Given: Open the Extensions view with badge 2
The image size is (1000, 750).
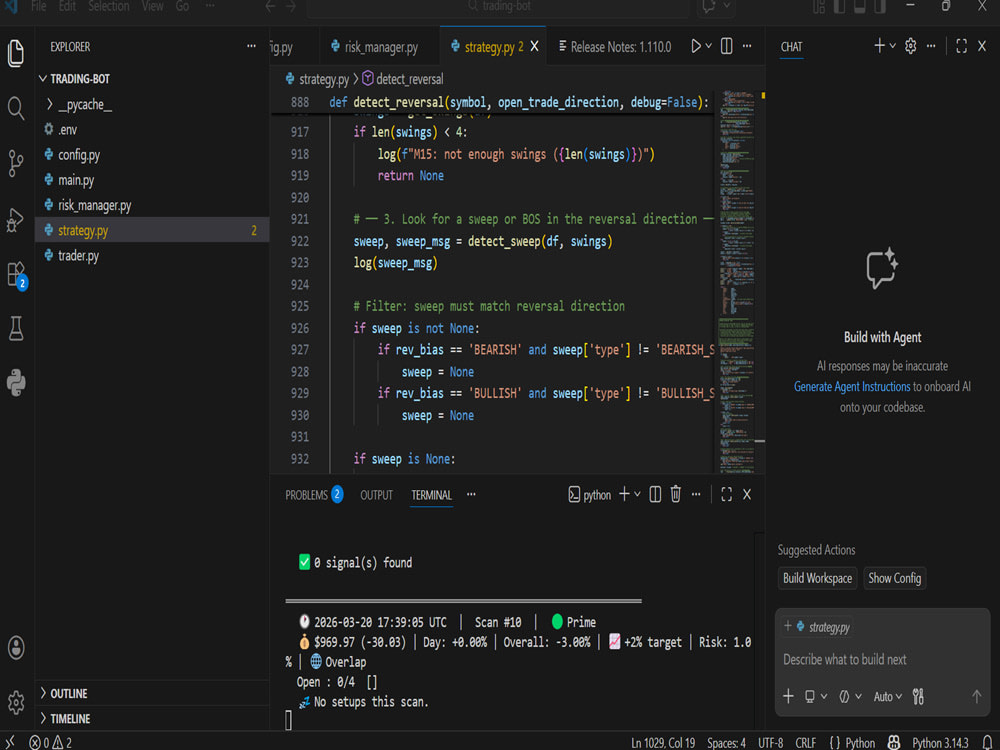Looking at the screenshot, I should tap(16, 275).
